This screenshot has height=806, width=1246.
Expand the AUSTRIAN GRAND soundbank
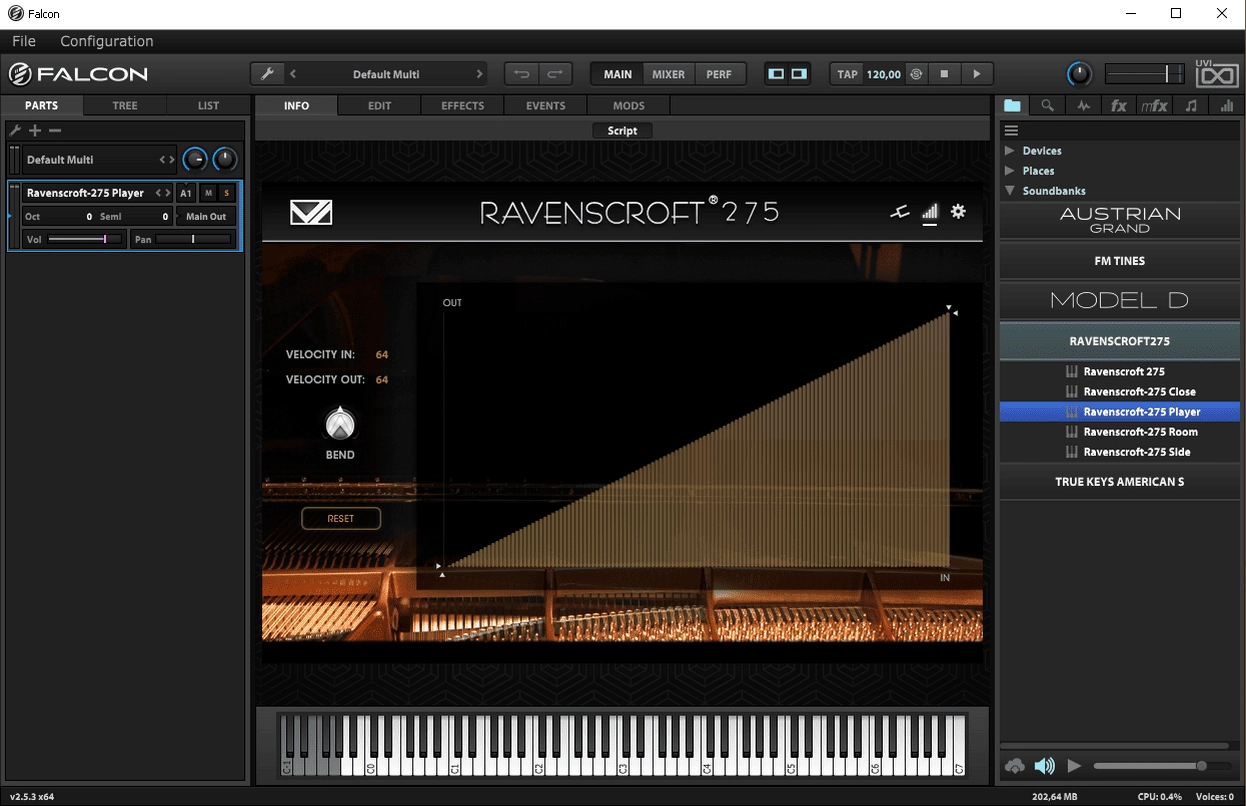coord(1120,220)
